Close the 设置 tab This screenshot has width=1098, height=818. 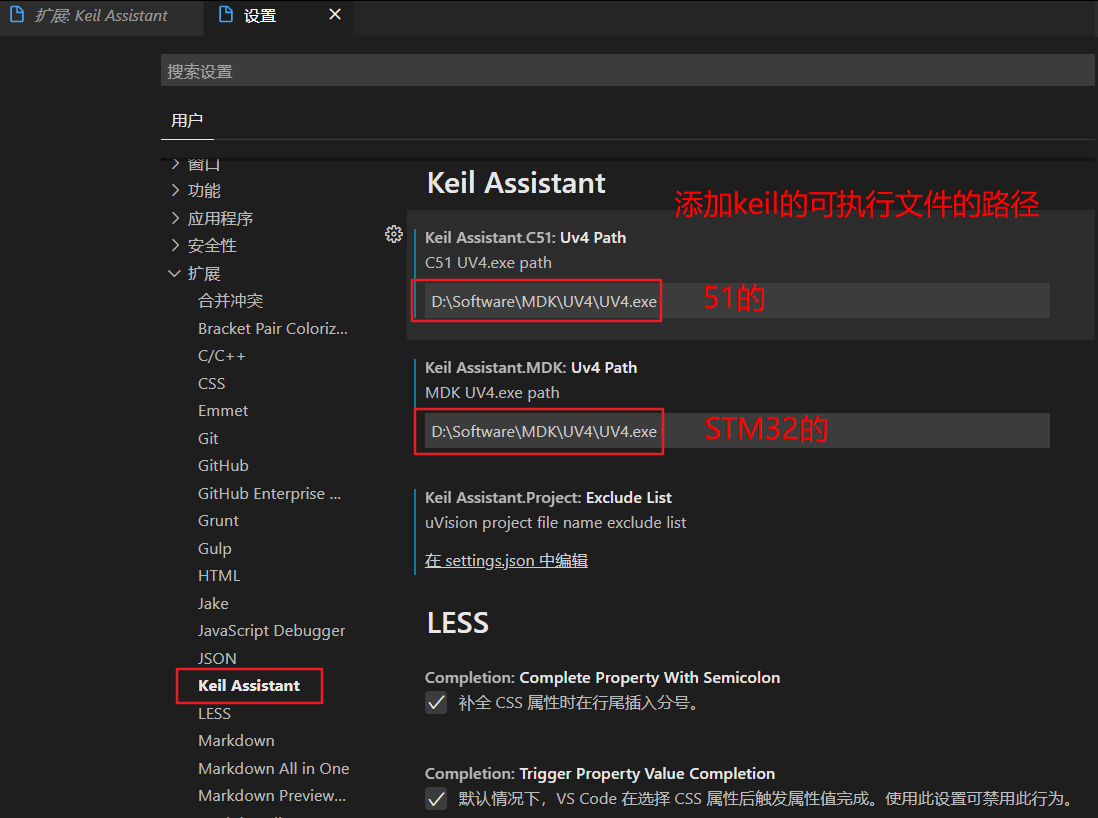coord(335,15)
